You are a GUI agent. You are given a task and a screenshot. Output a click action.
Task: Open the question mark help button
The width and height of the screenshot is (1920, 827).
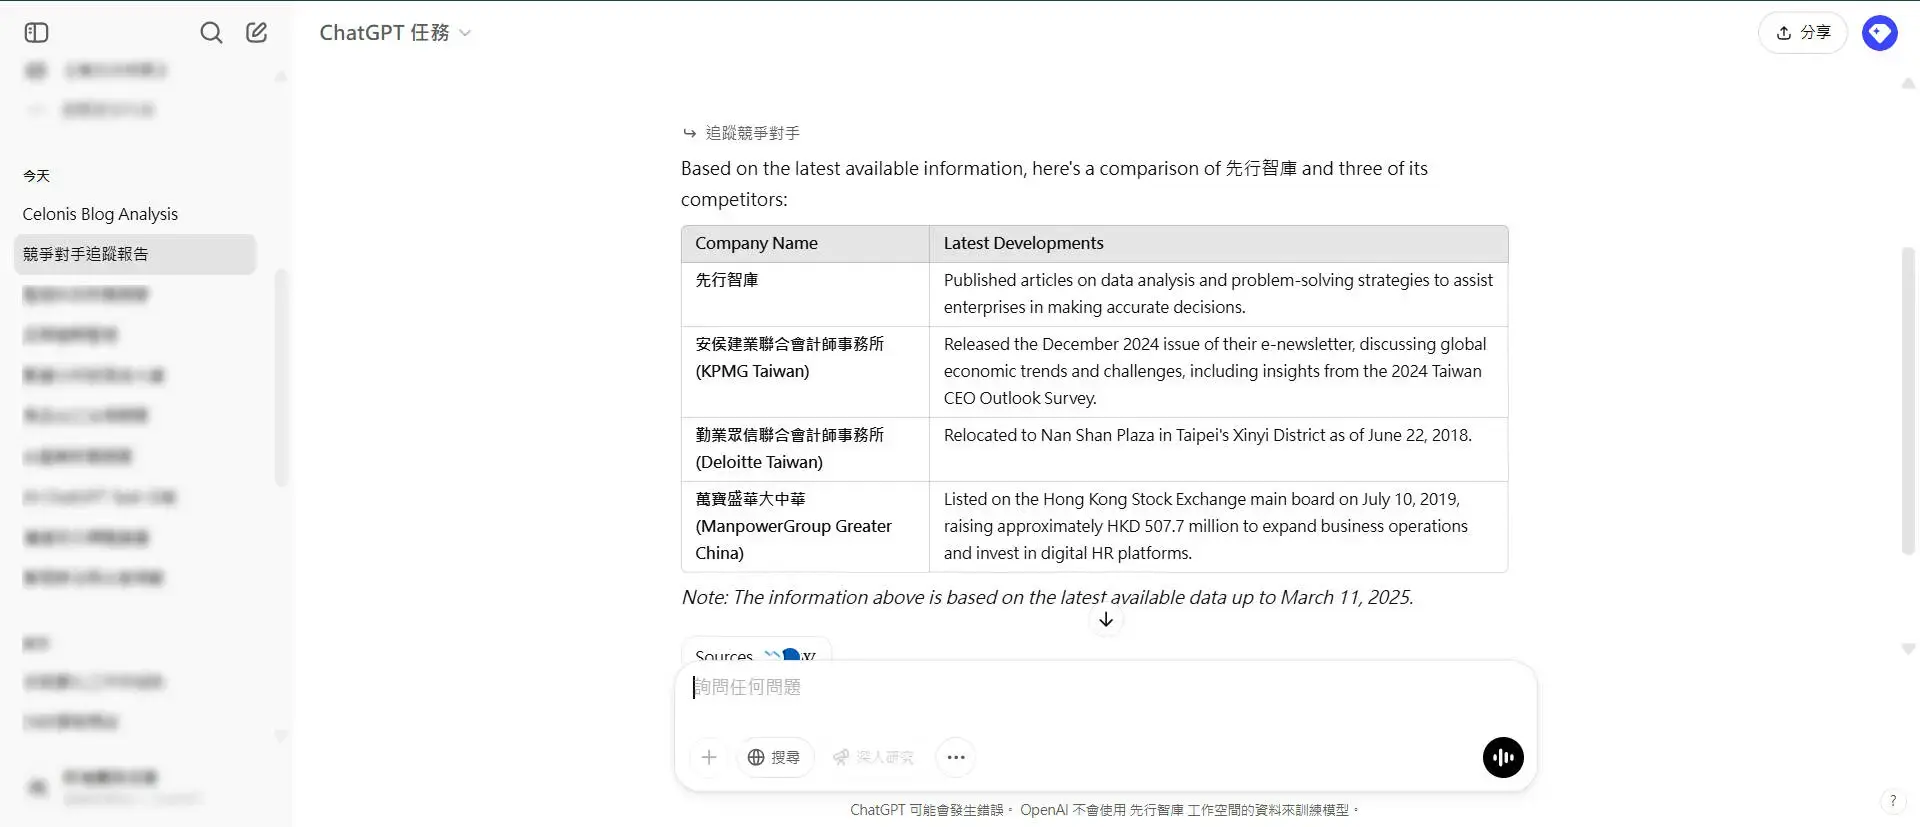point(1892,801)
